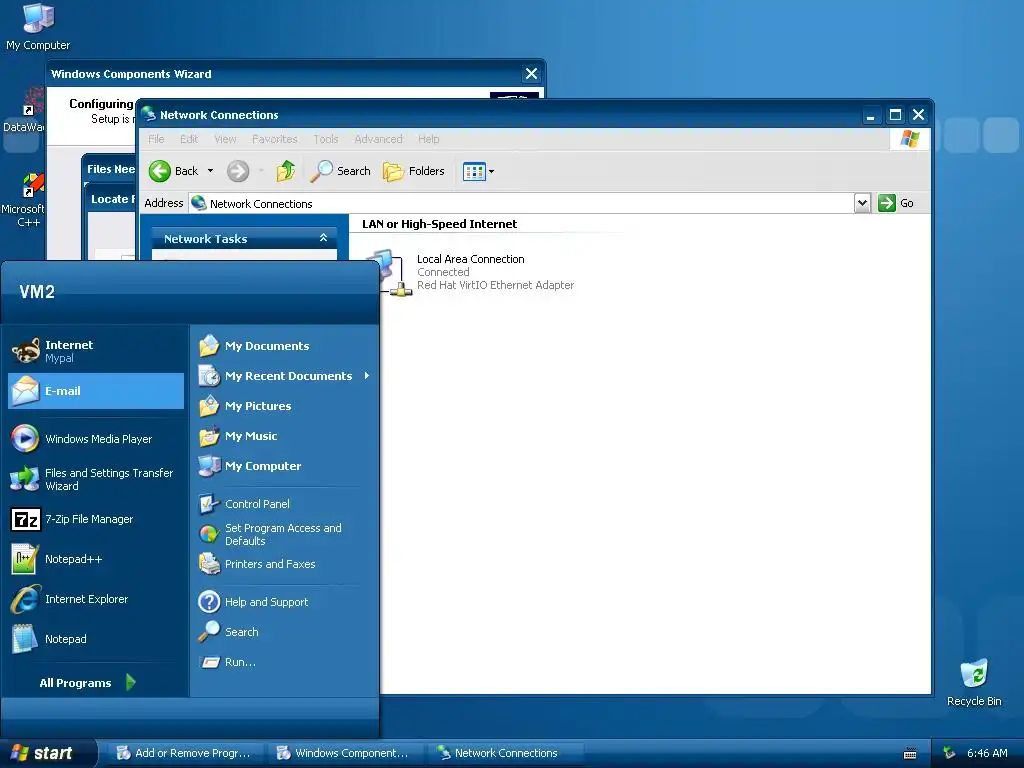Launch Notepad++ from Start menu

point(96,559)
